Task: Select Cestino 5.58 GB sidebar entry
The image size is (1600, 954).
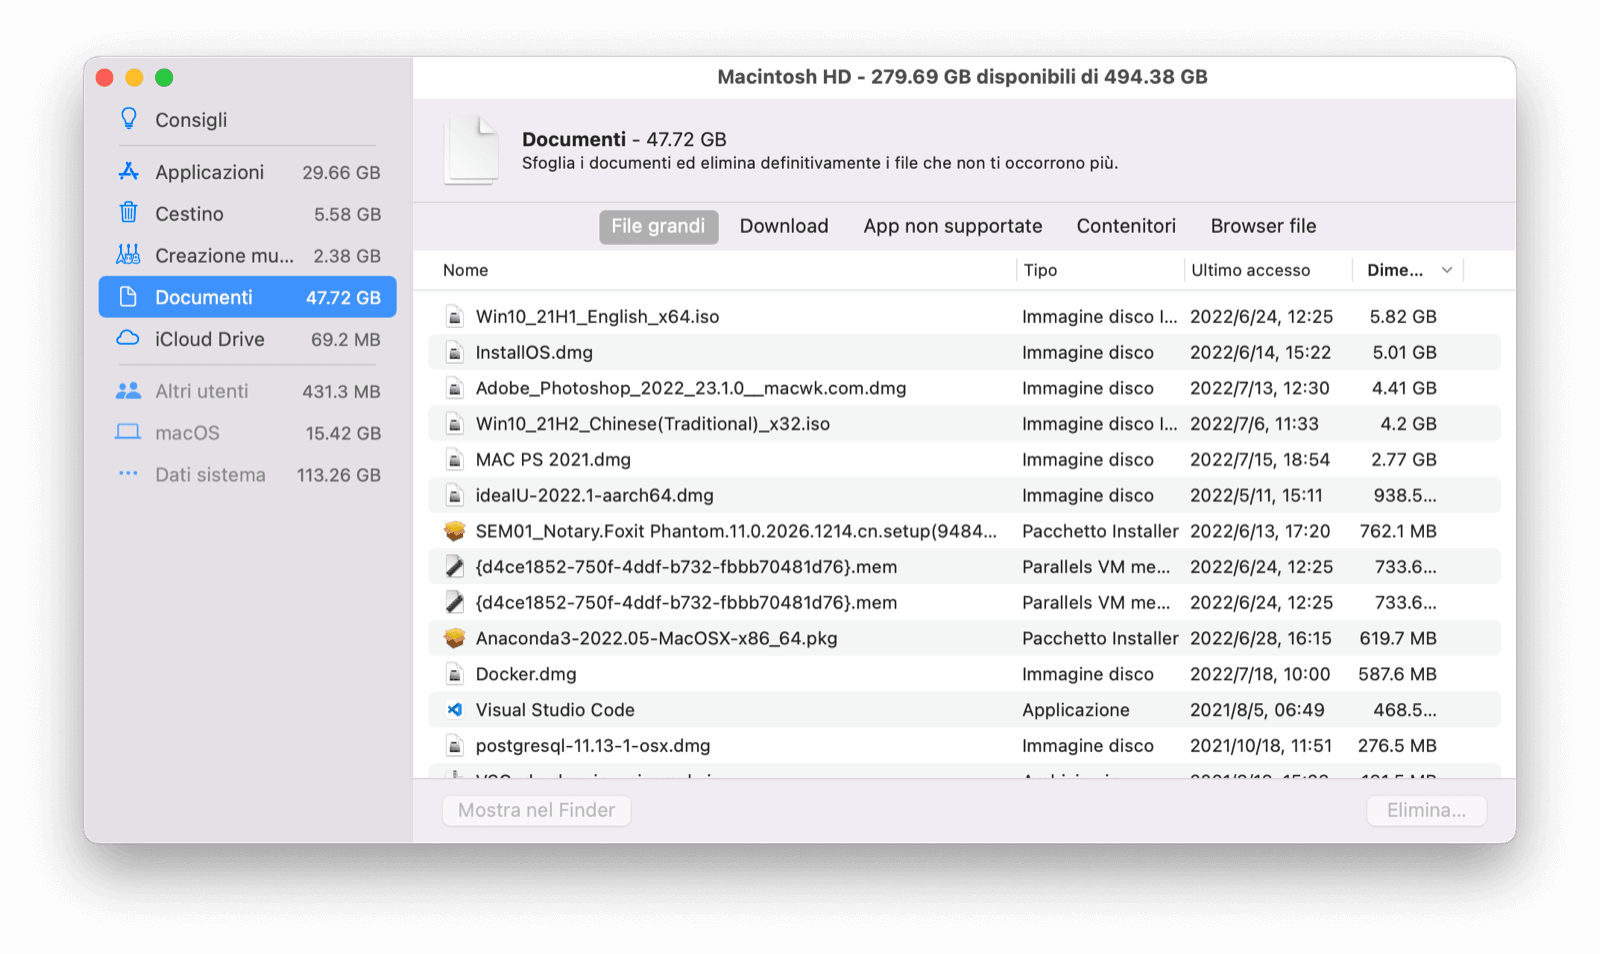Action: click(x=247, y=214)
